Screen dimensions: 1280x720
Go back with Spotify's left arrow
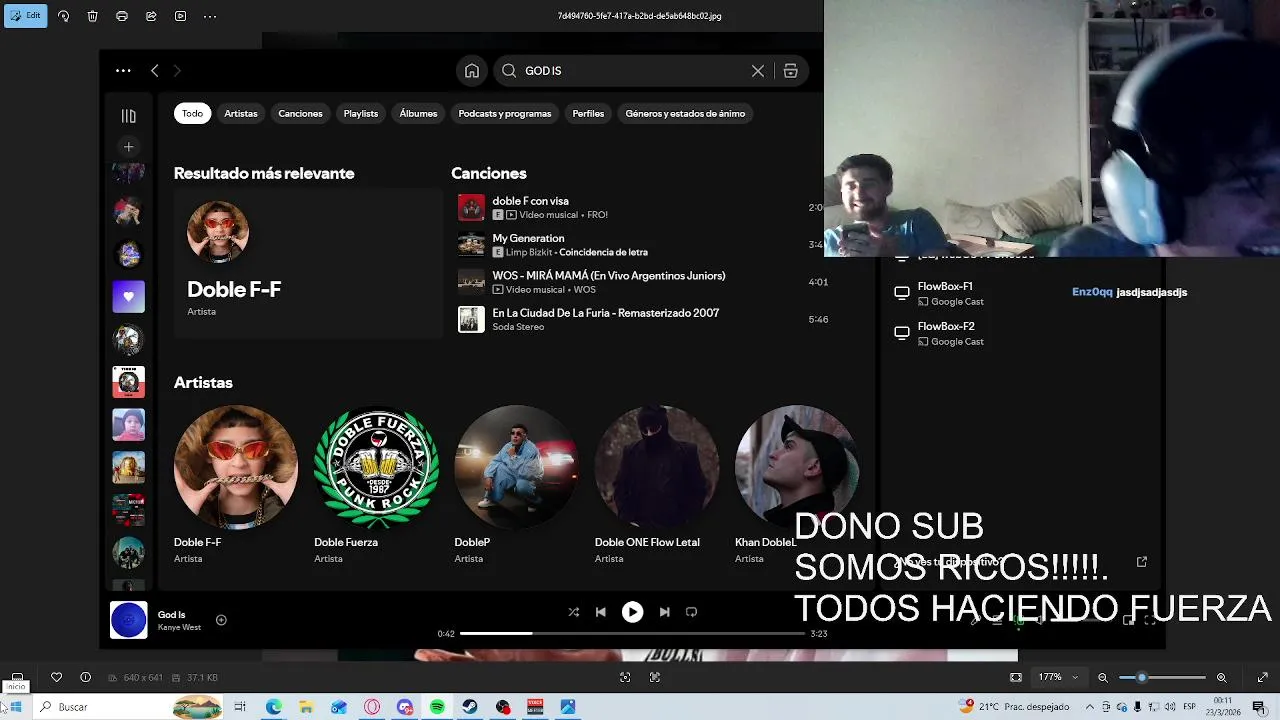(x=155, y=70)
